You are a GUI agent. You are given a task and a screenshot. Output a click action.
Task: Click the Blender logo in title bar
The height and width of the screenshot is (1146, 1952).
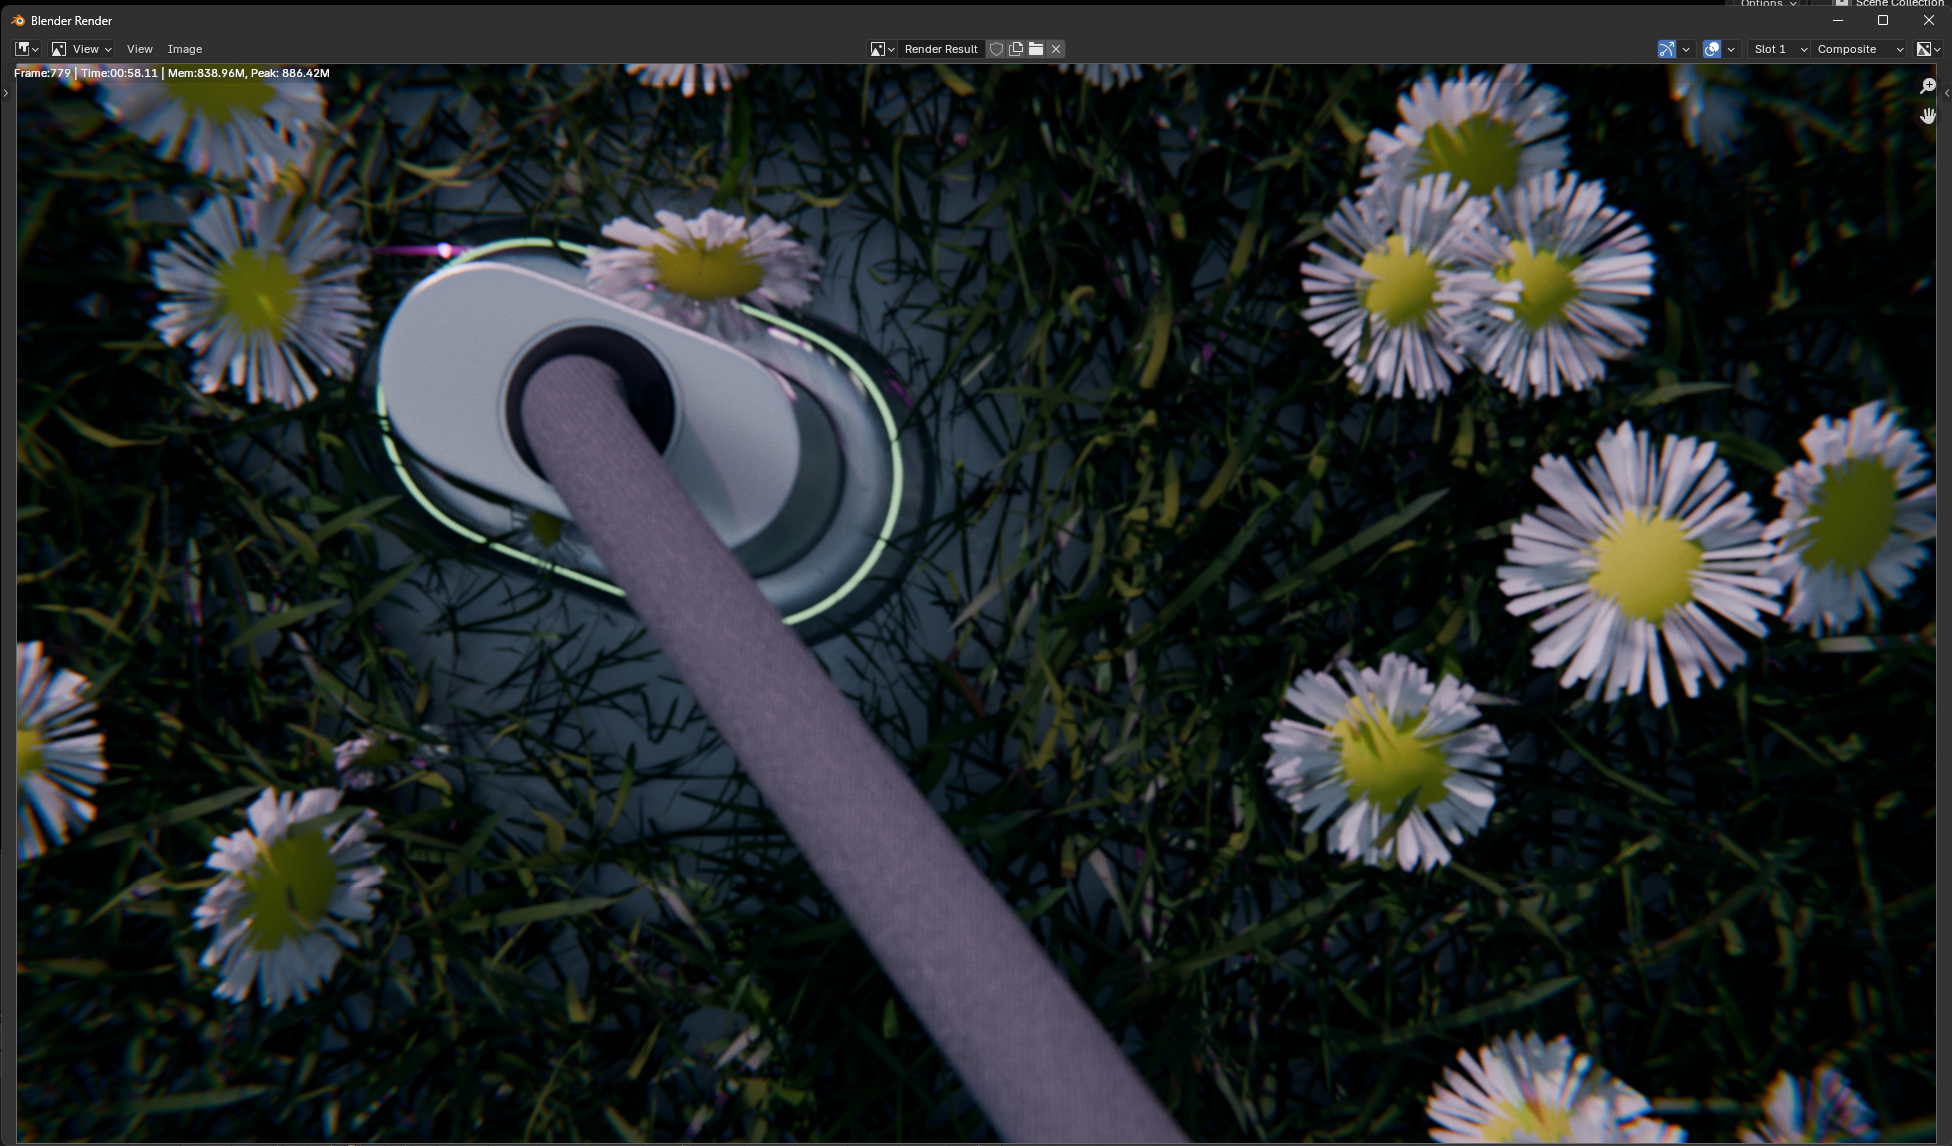pyautogui.click(x=17, y=20)
